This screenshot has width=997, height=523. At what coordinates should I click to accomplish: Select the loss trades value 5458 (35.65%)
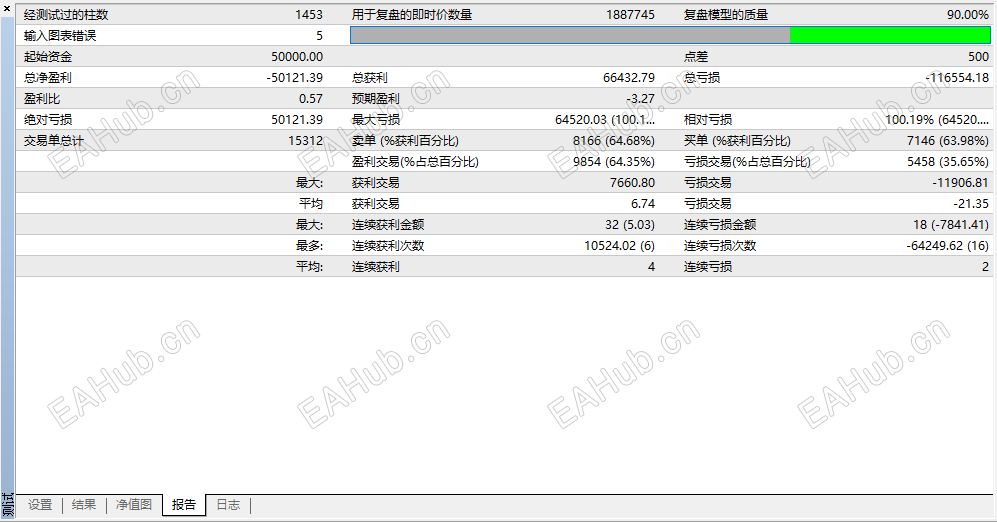coord(947,161)
